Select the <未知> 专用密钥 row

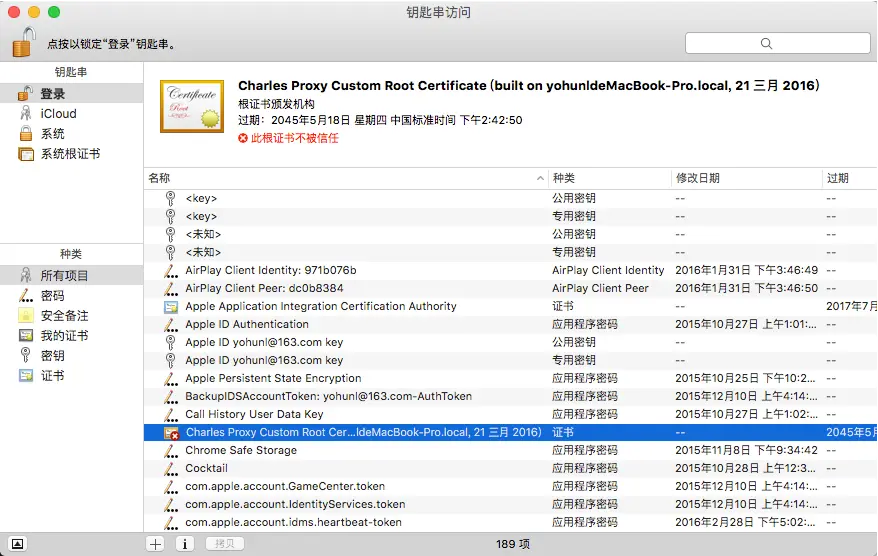pos(510,252)
